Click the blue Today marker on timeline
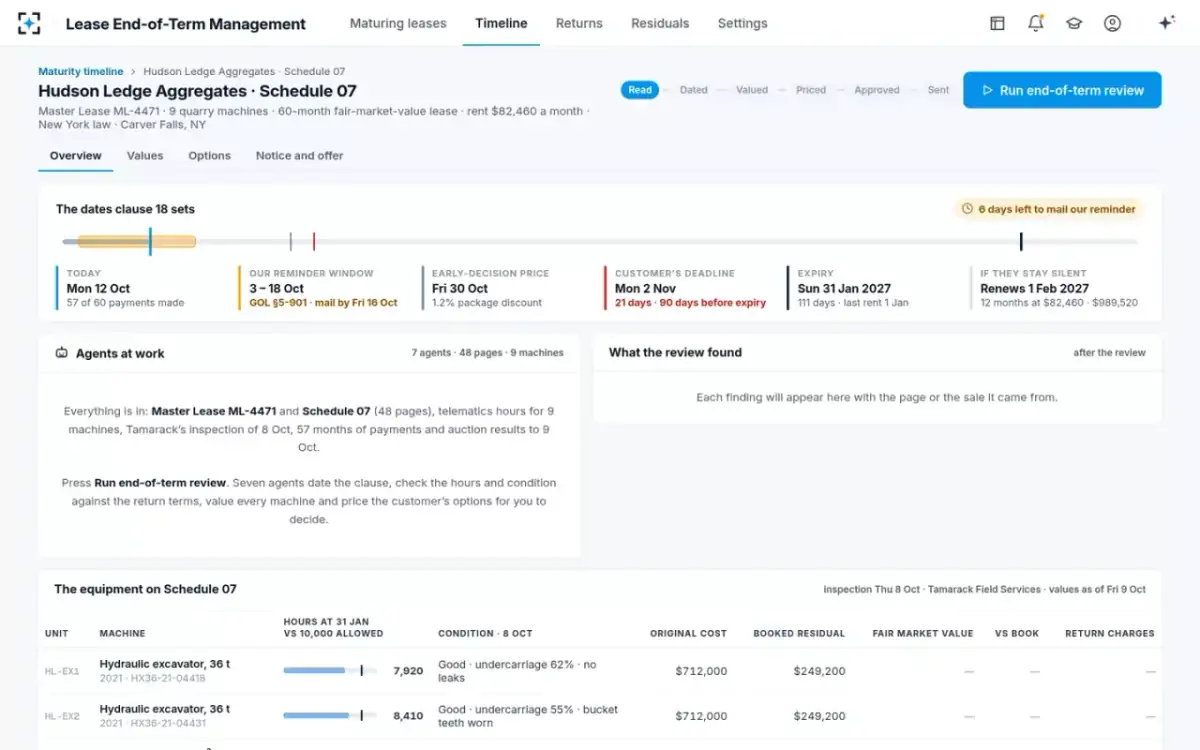 (x=150, y=241)
